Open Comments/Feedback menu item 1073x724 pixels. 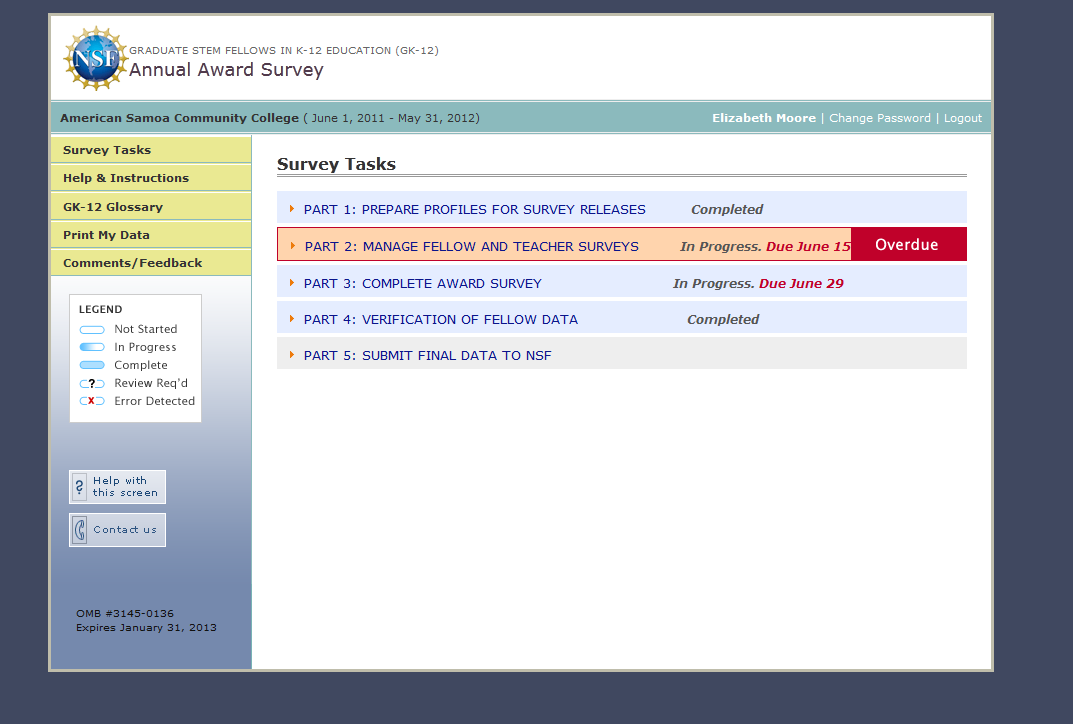(x=151, y=263)
